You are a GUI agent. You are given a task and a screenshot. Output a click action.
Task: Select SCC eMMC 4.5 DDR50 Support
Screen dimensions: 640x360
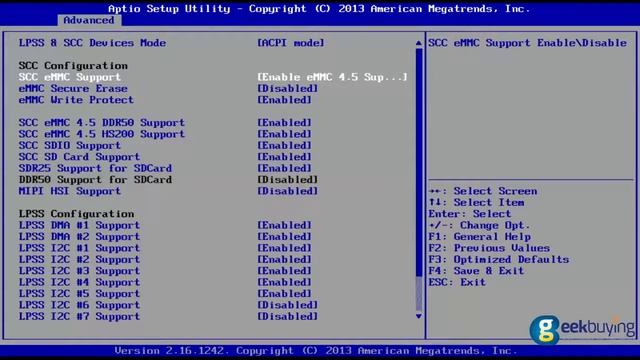[x=102, y=123]
